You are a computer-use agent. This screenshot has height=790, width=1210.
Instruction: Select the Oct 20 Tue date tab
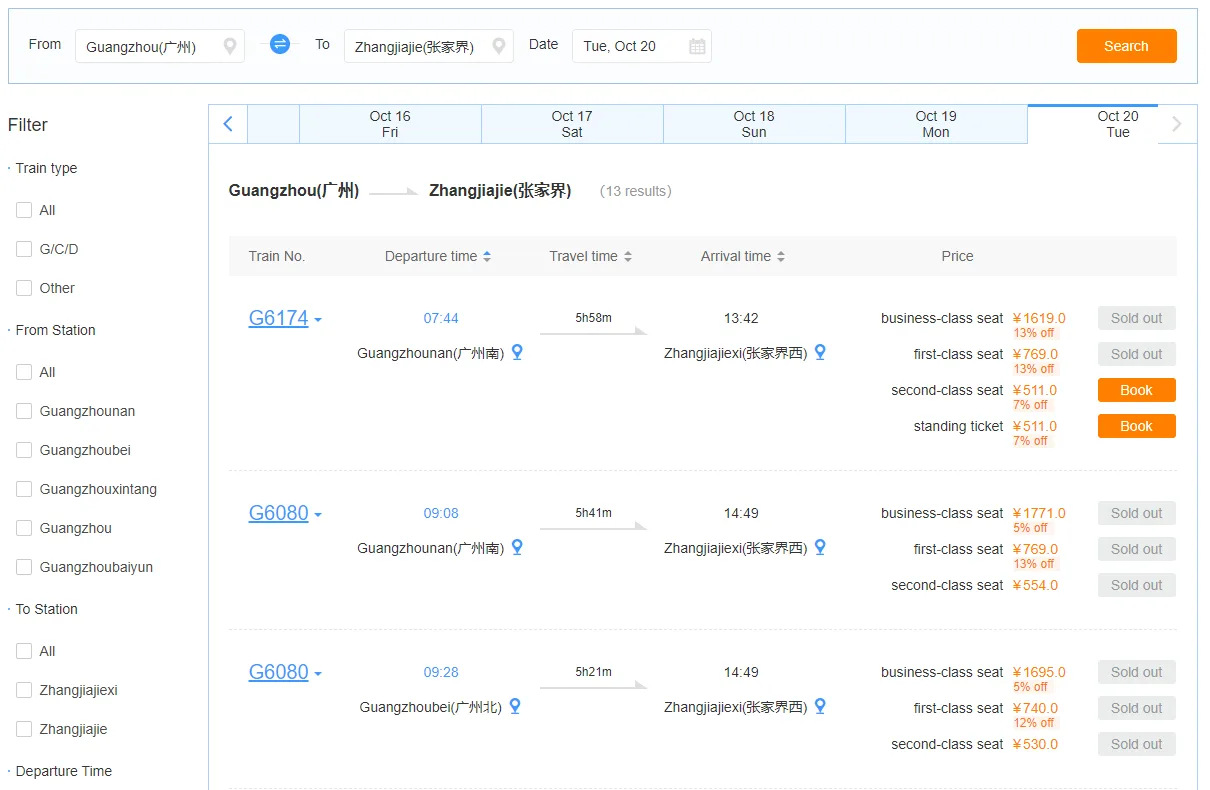coord(1093,124)
